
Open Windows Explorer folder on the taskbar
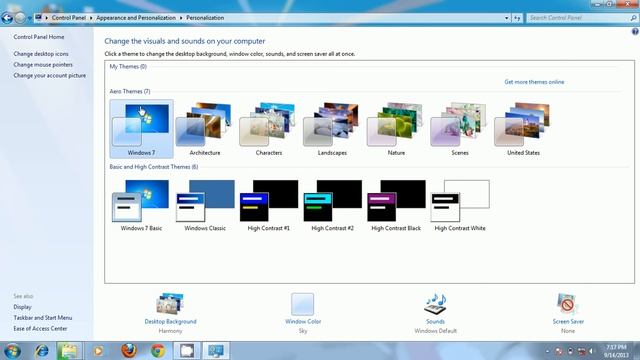click(x=69, y=351)
